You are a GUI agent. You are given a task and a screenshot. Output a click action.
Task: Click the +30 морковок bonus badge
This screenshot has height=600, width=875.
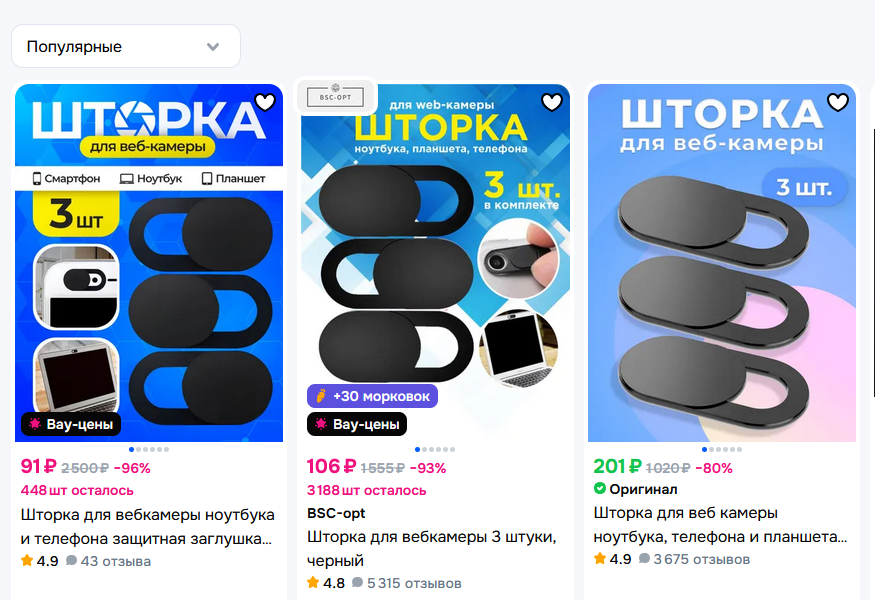(372, 396)
